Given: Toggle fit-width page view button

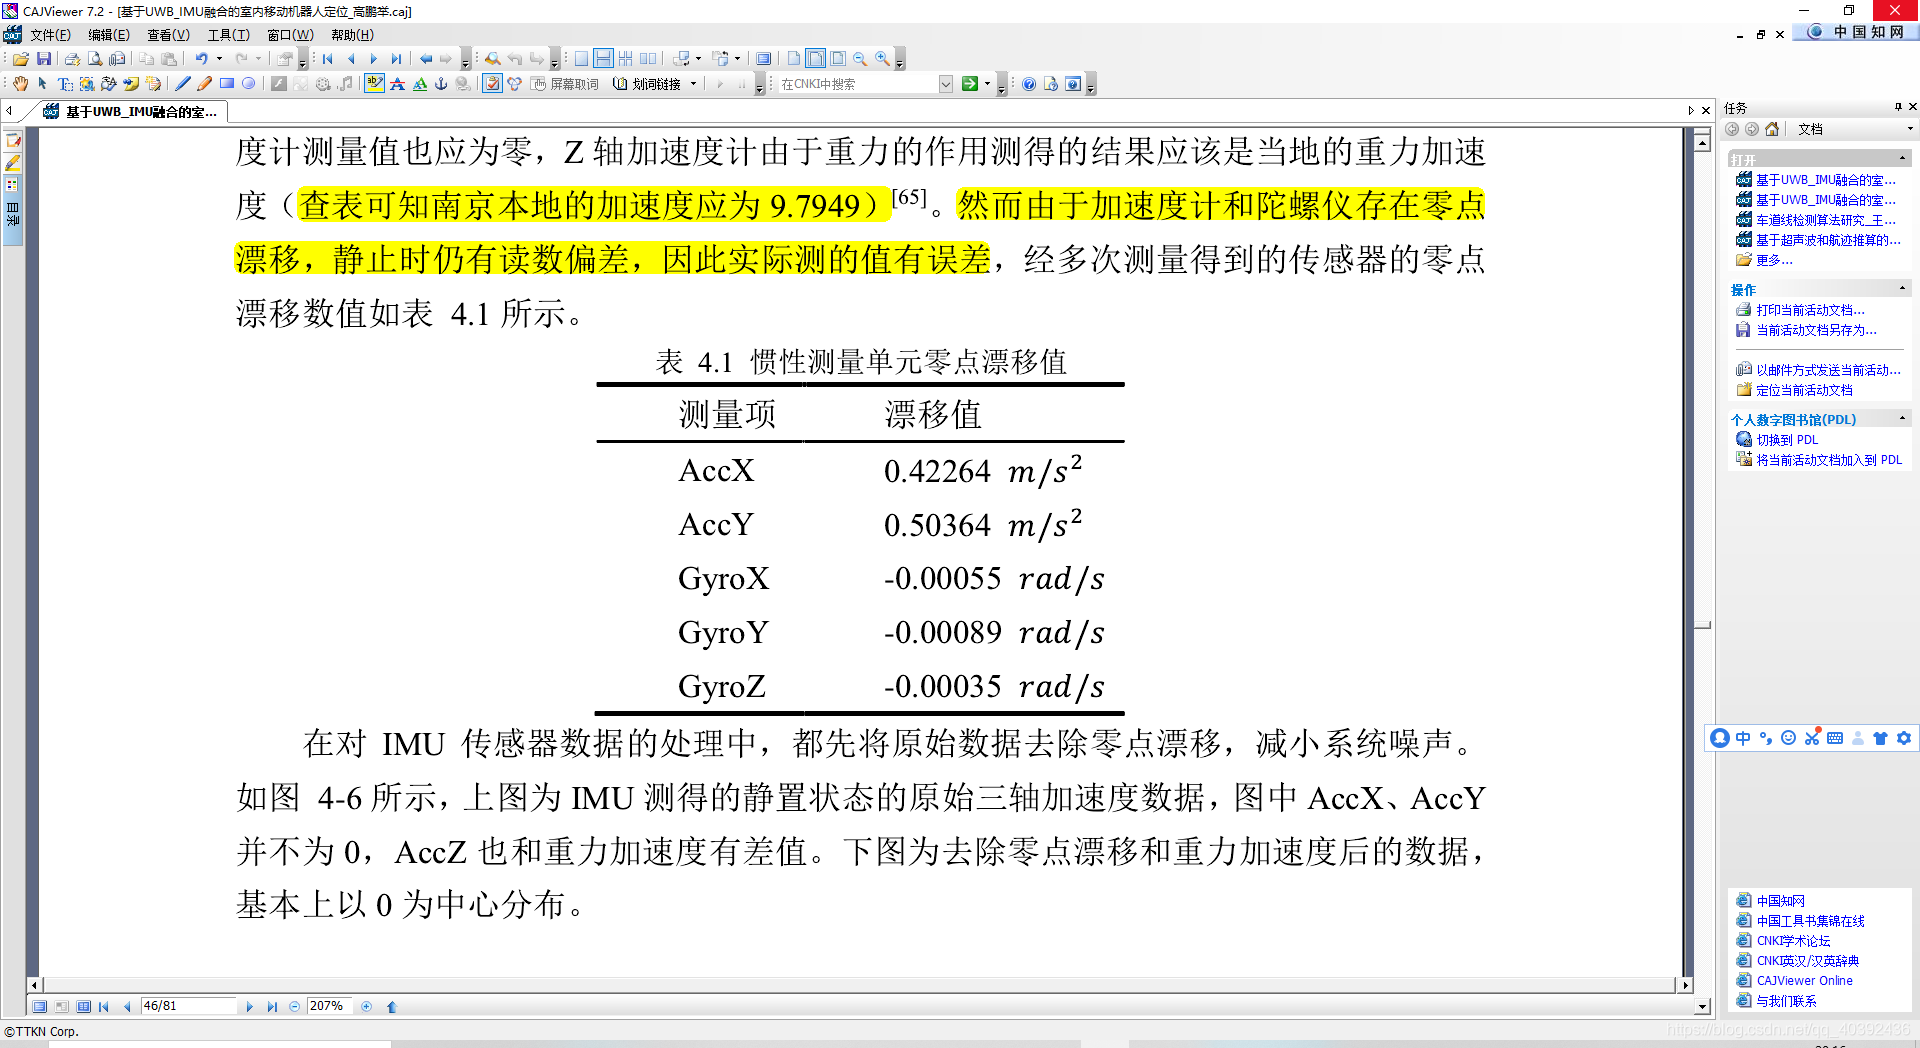Looking at the screenshot, I should click(x=816, y=59).
